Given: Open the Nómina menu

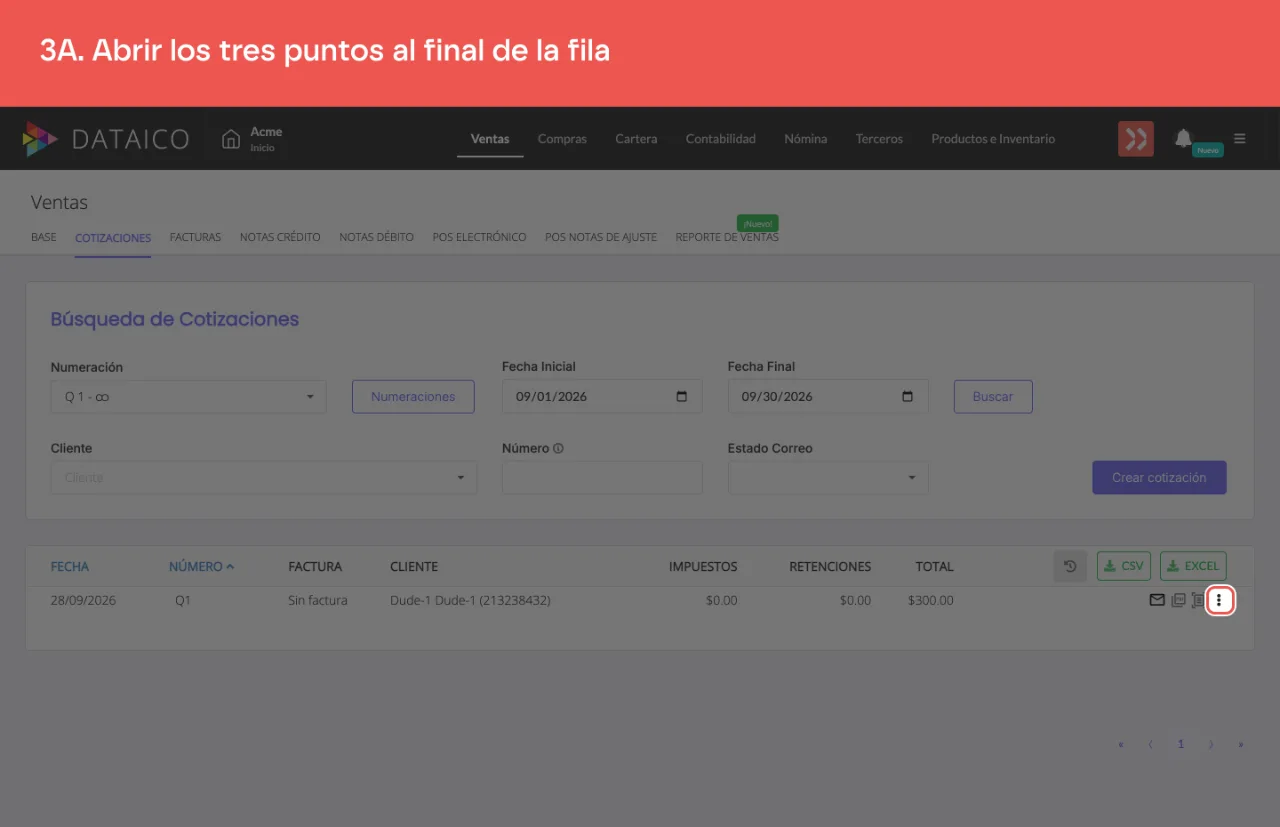Looking at the screenshot, I should (x=806, y=139).
